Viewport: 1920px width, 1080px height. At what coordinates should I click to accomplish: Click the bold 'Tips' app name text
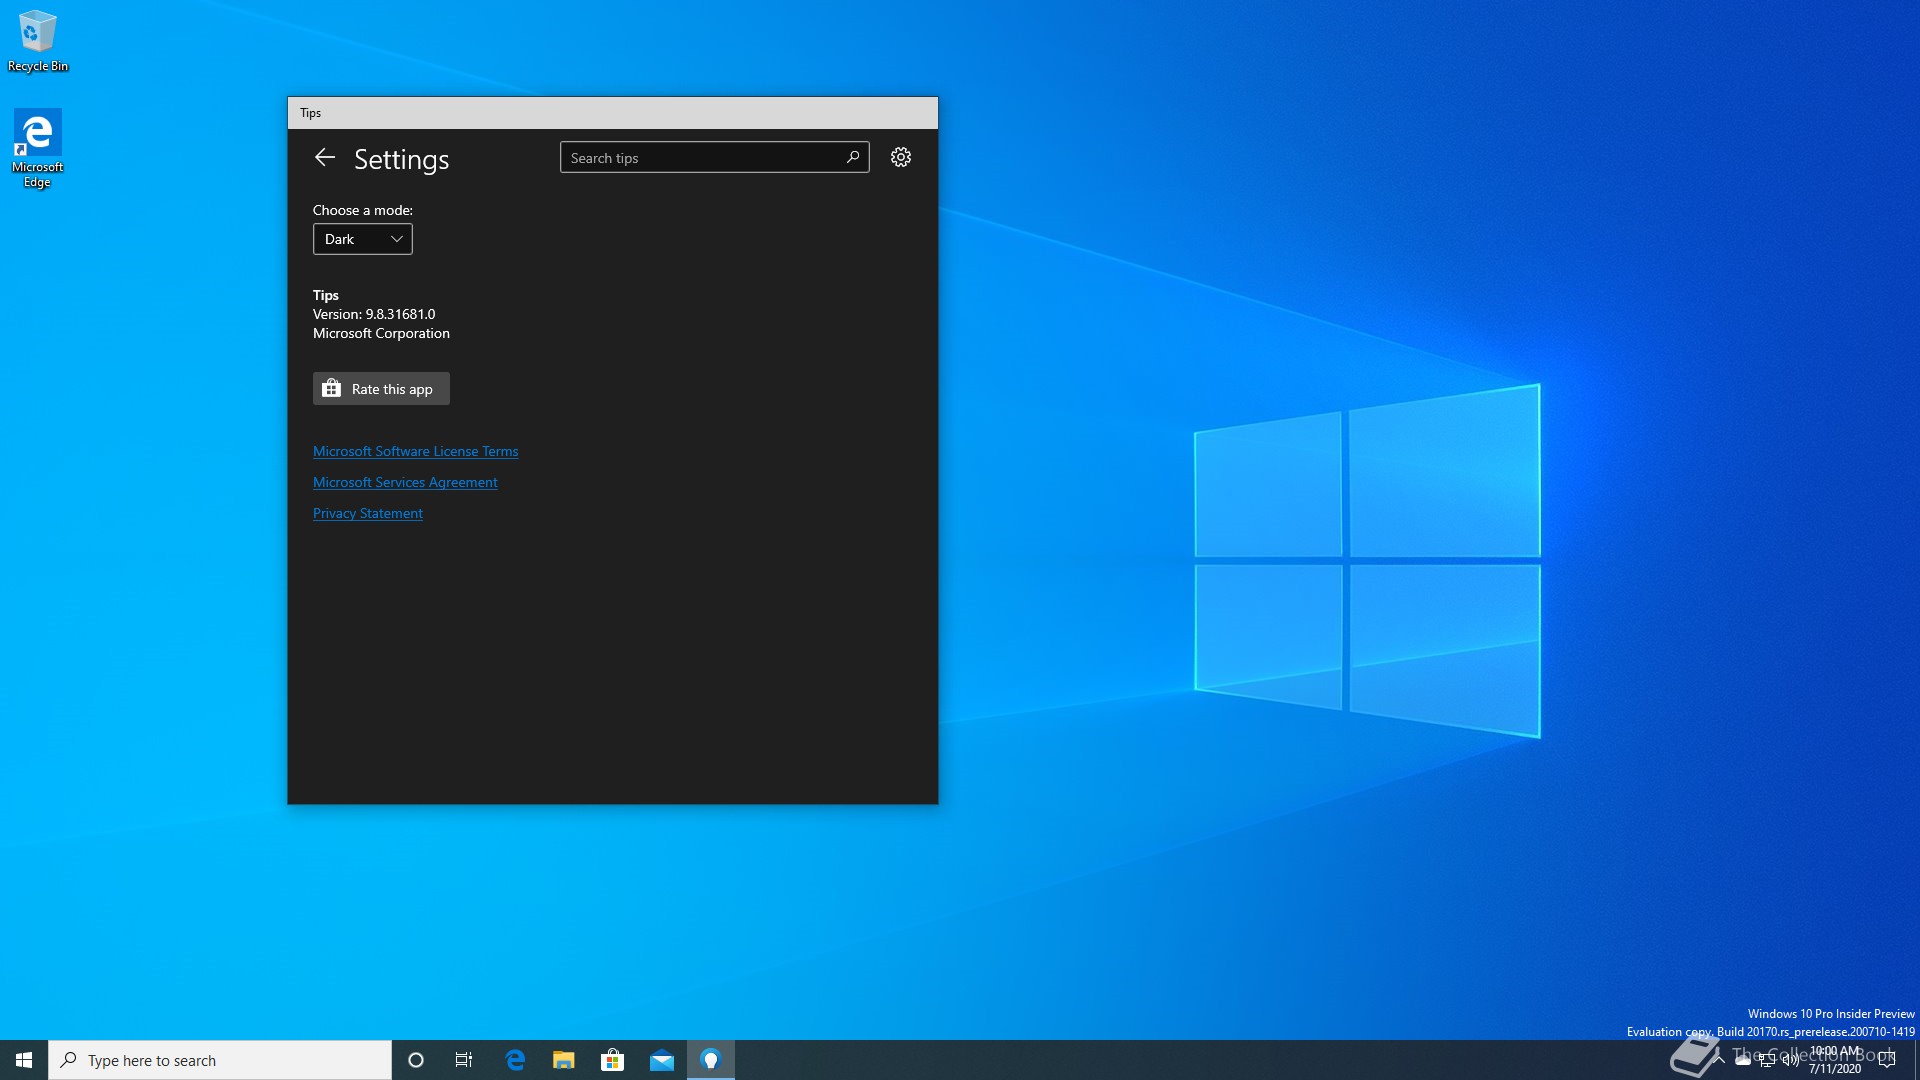click(326, 295)
